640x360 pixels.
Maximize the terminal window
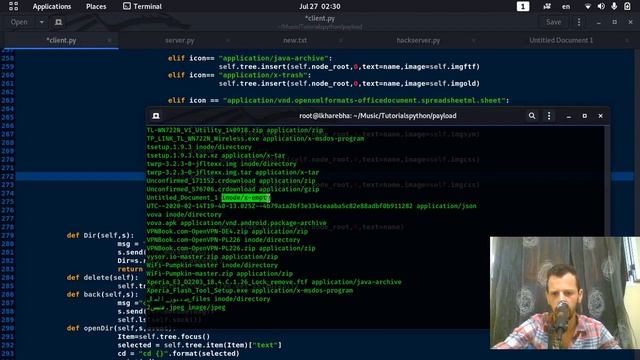[584, 116]
